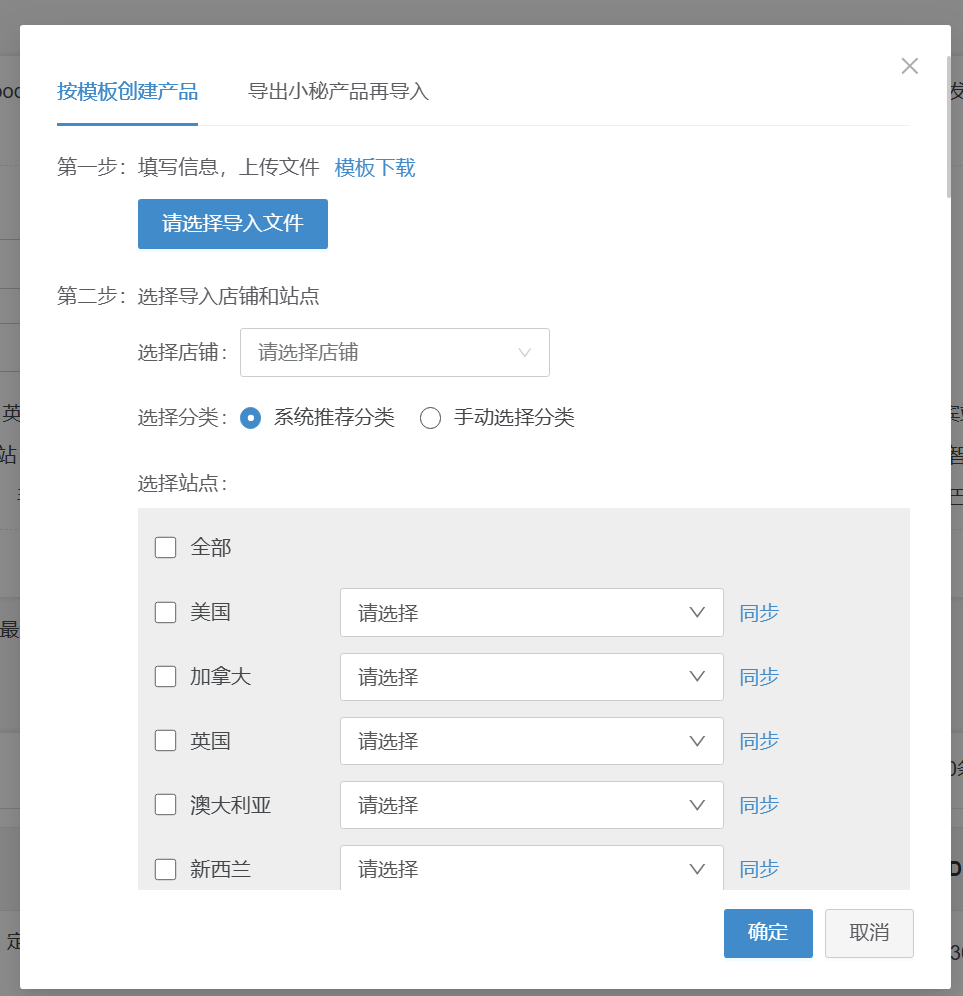This screenshot has width=963, height=996.
Task: Select the 按模板创建产品 tab
Action: point(127,91)
